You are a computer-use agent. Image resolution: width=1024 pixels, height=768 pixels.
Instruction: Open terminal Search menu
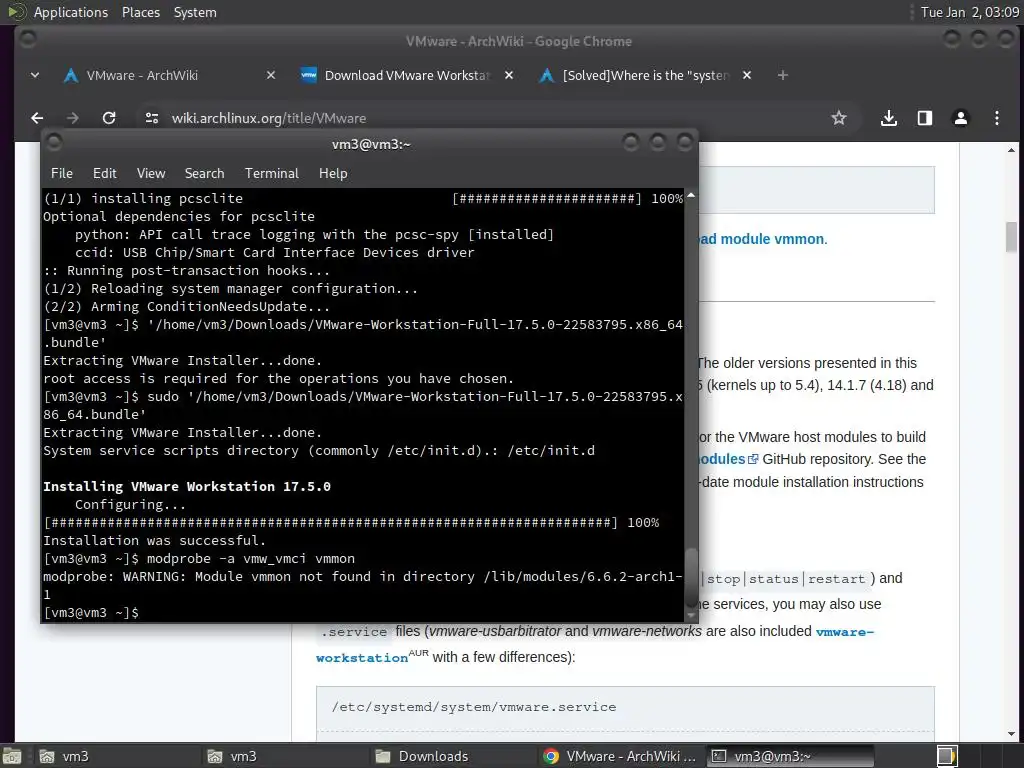coord(204,174)
